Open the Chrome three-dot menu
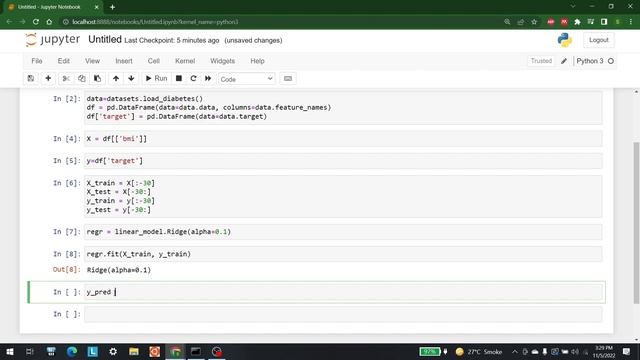The height and width of the screenshot is (360, 640). pos(631,22)
